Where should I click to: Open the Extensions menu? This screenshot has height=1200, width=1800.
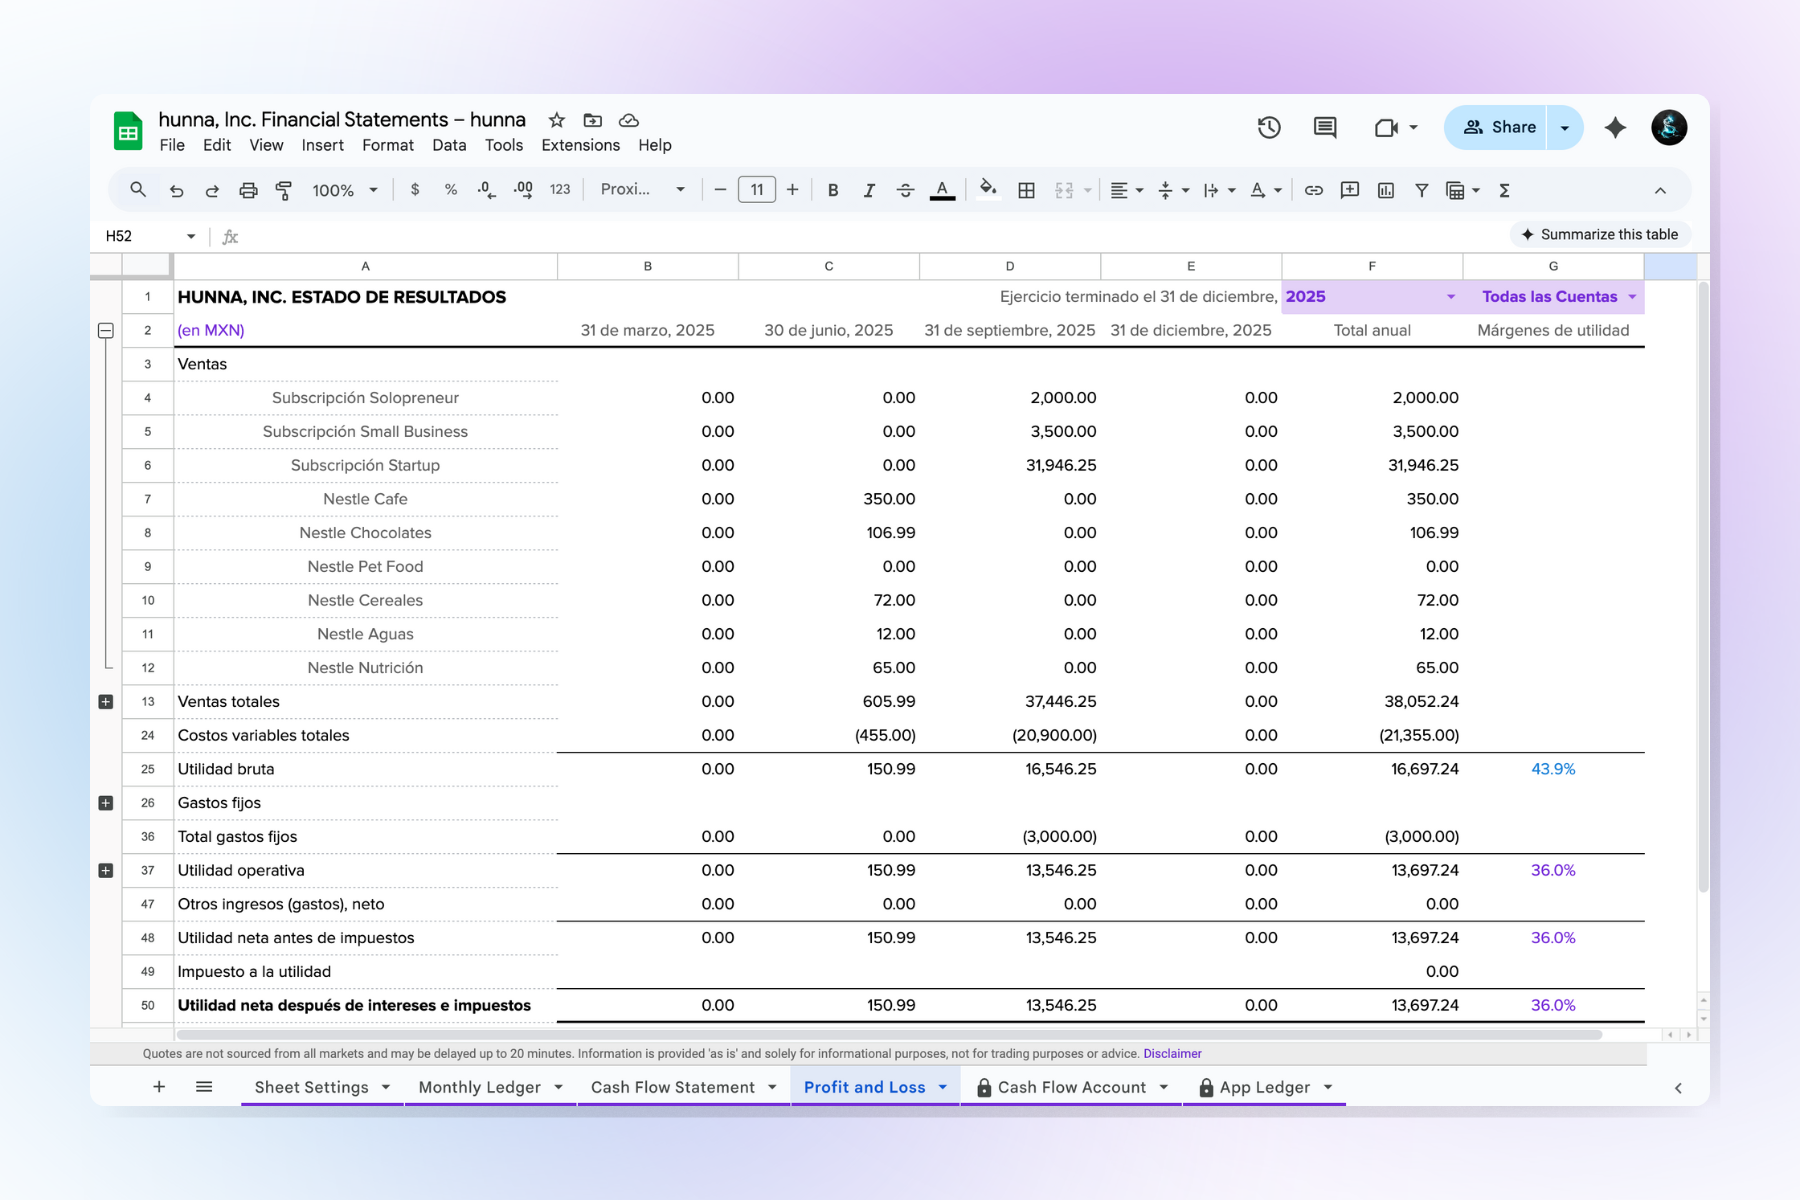point(580,145)
